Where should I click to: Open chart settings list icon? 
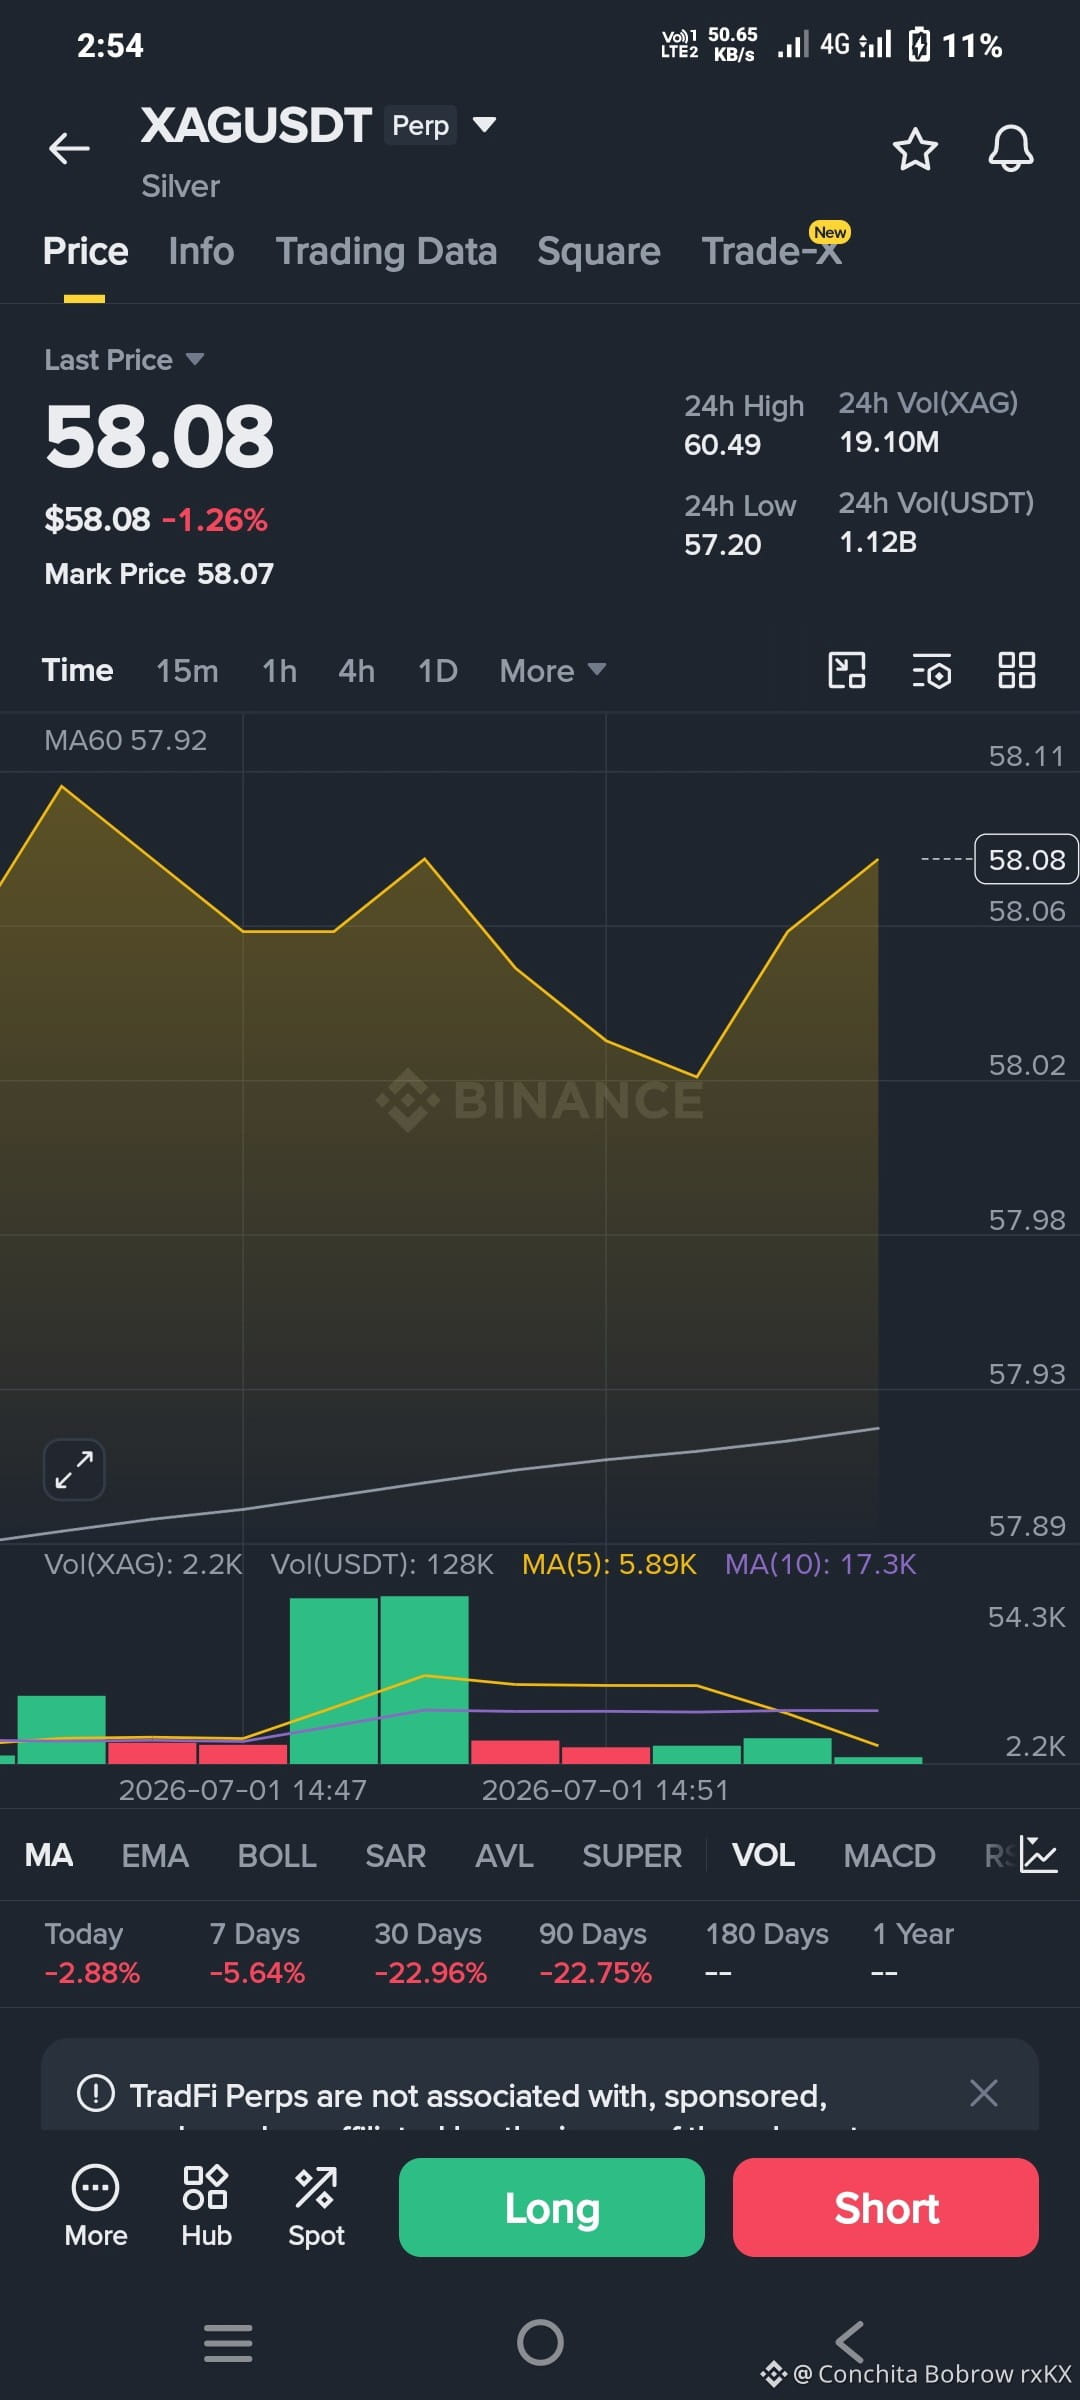click(932, 671)
